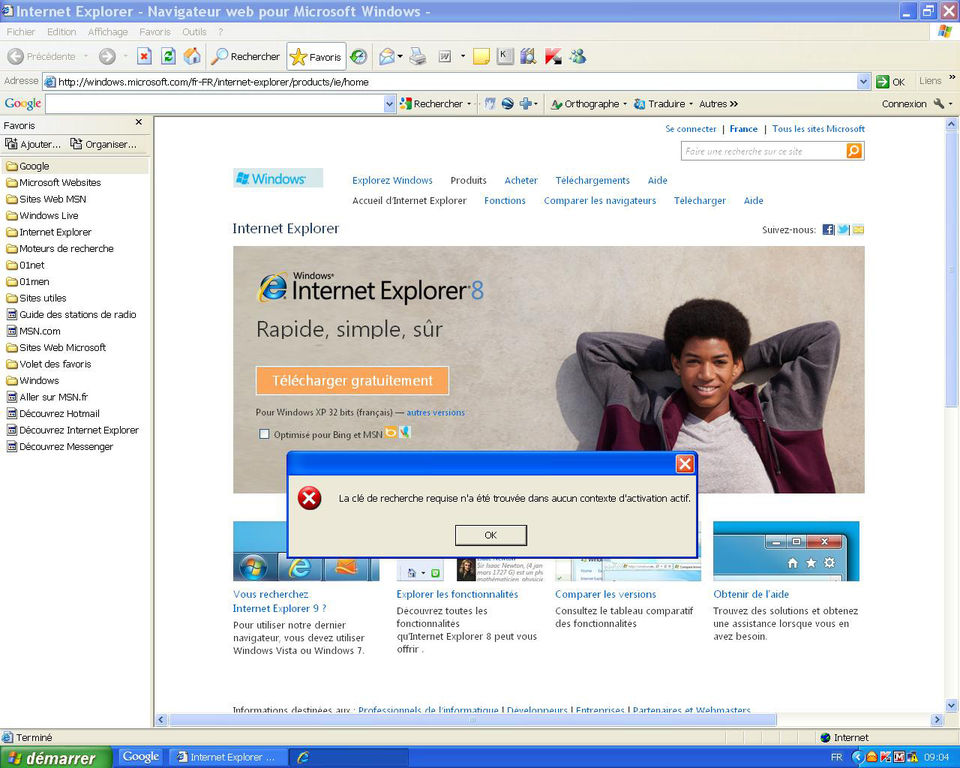
Task: Print the page with the printer icon
Action: (418, 56)
